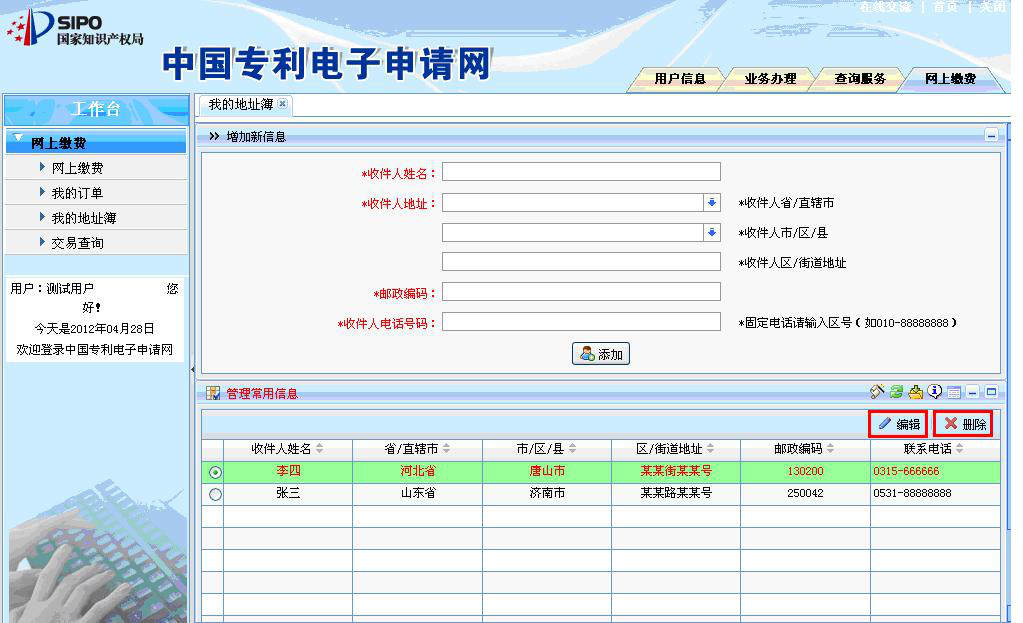Click the table view icon in panel header

[x=954, y=393]
